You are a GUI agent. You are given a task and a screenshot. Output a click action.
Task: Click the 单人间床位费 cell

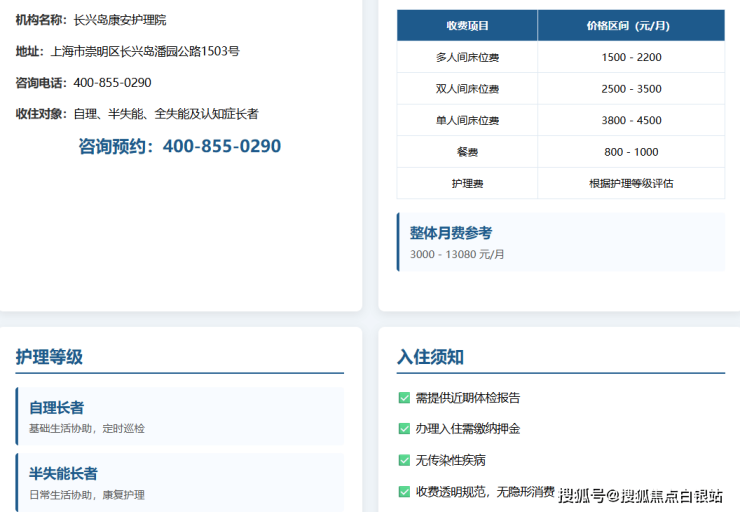467,120
